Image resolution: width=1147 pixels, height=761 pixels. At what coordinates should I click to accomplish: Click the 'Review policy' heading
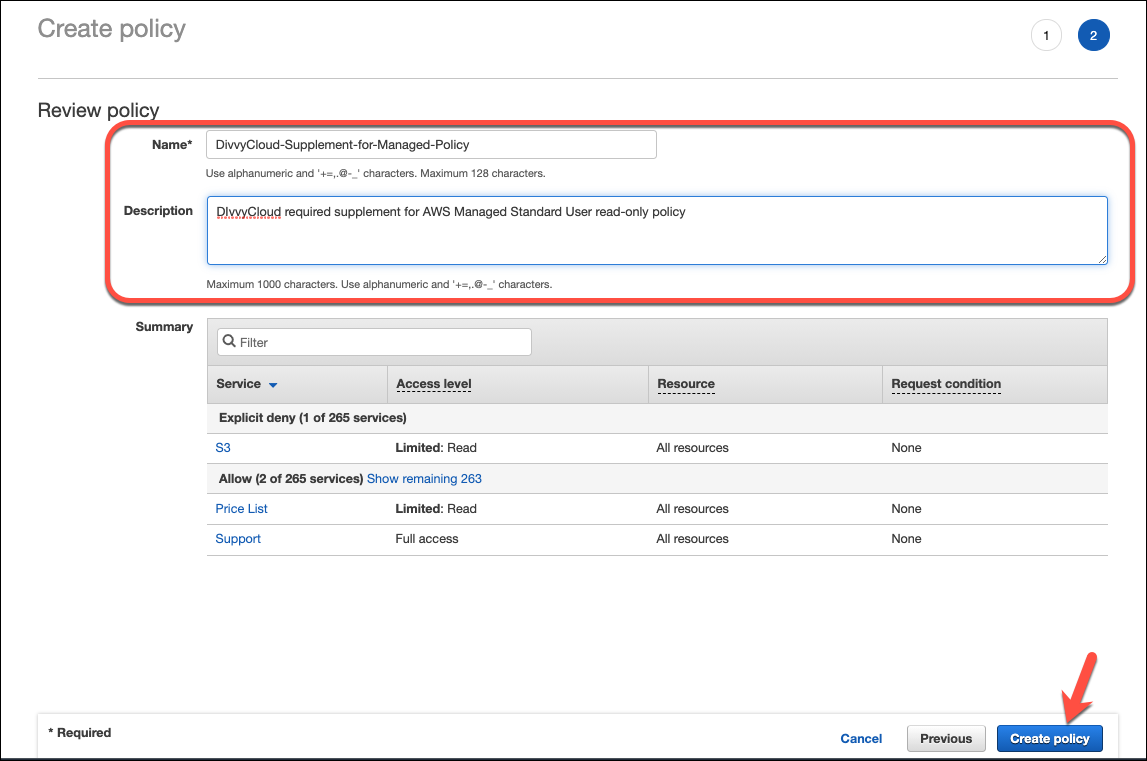tap(98, 110)
